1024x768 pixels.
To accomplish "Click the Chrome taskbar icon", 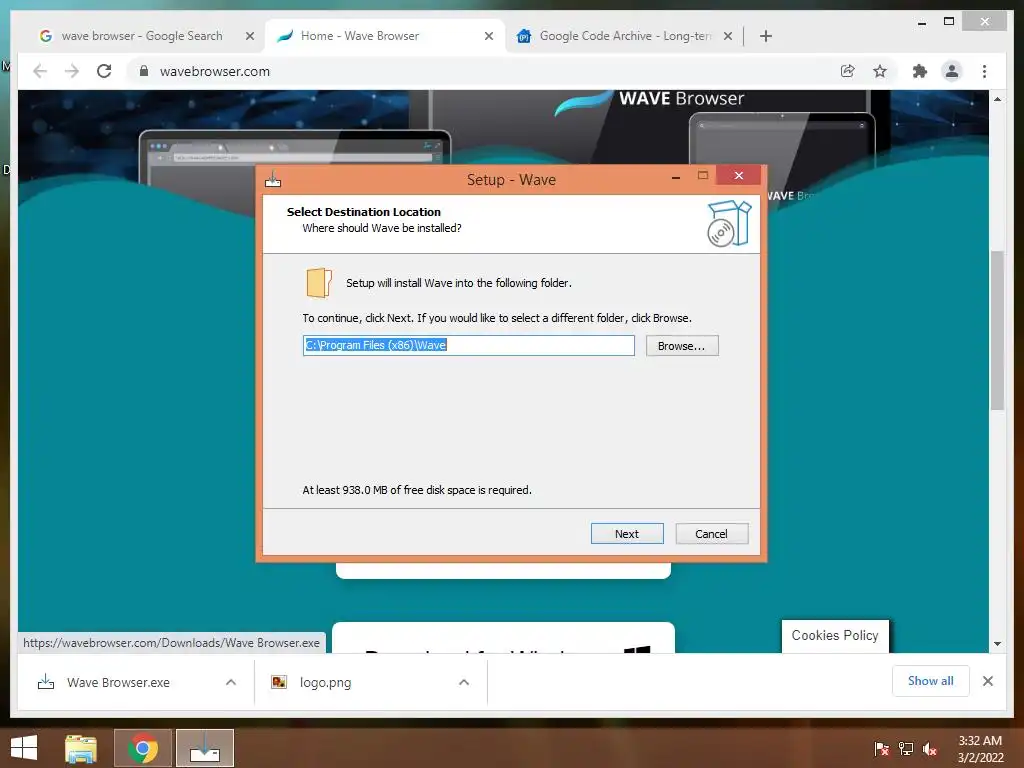I will (143, 748).
